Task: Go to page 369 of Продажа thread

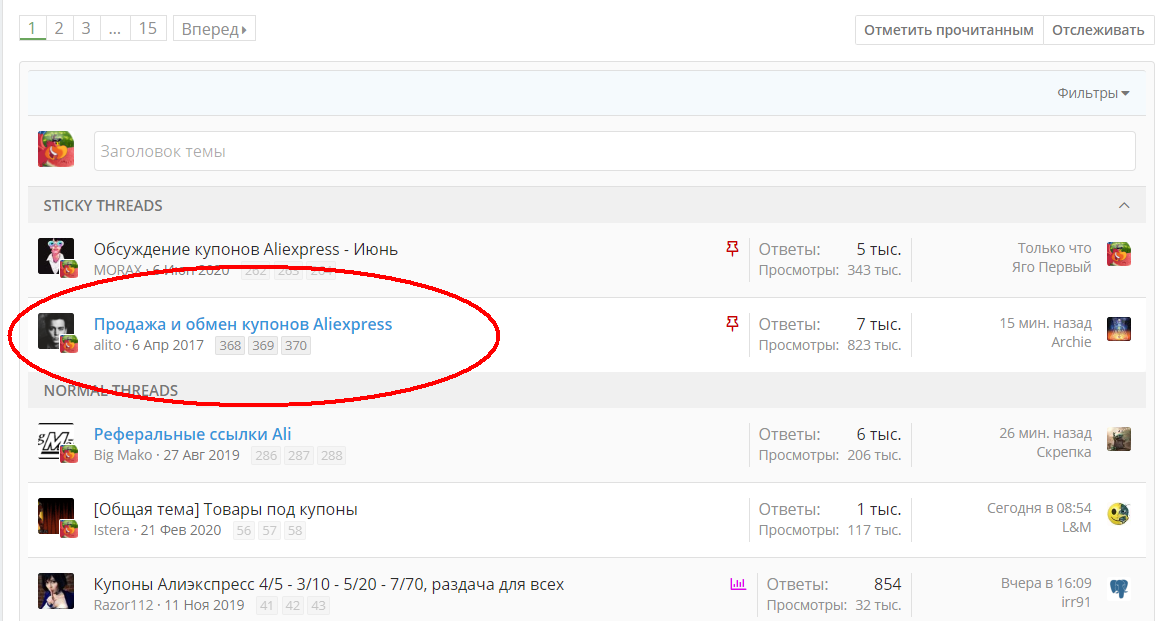Action: coord(262,346)
